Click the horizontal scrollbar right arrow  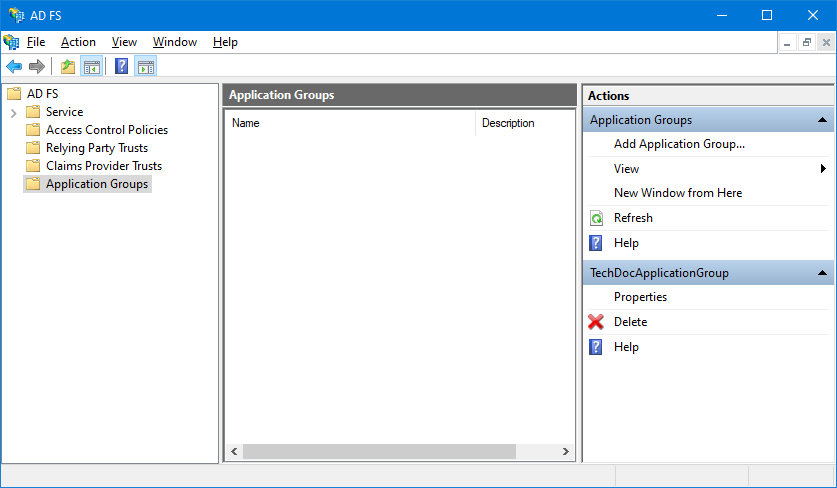[x=566, y=452]
